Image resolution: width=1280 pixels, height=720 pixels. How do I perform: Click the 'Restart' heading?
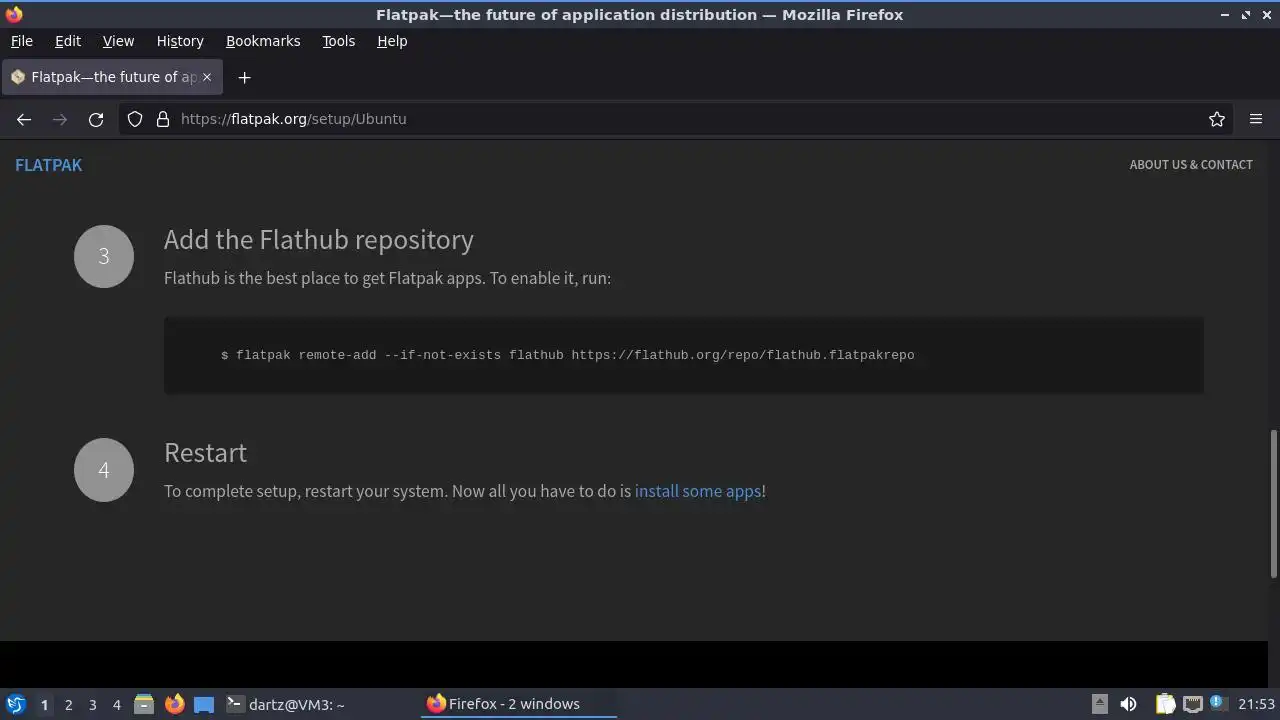205,453
